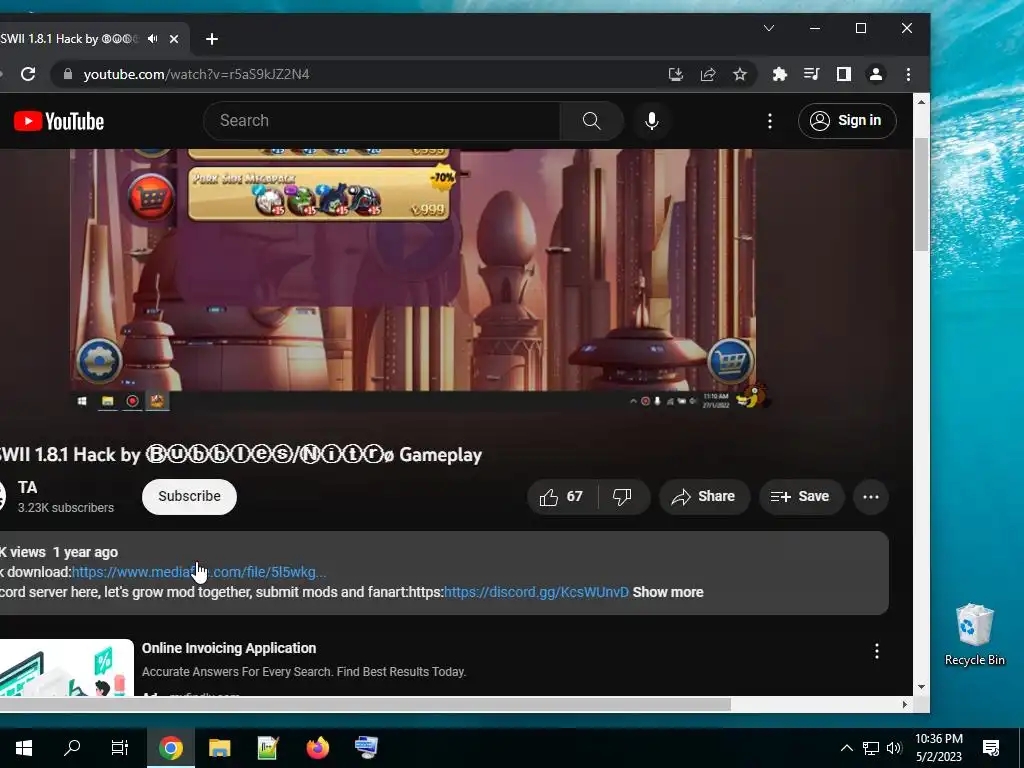This screenshot has height=768, width=1024.
Task: Select the Recycle Bin desktop icon
Action: click(x=974, y=635)
